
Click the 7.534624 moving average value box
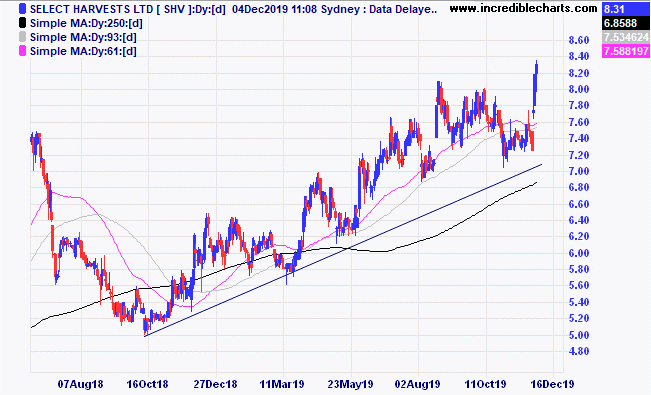[626, 37]
